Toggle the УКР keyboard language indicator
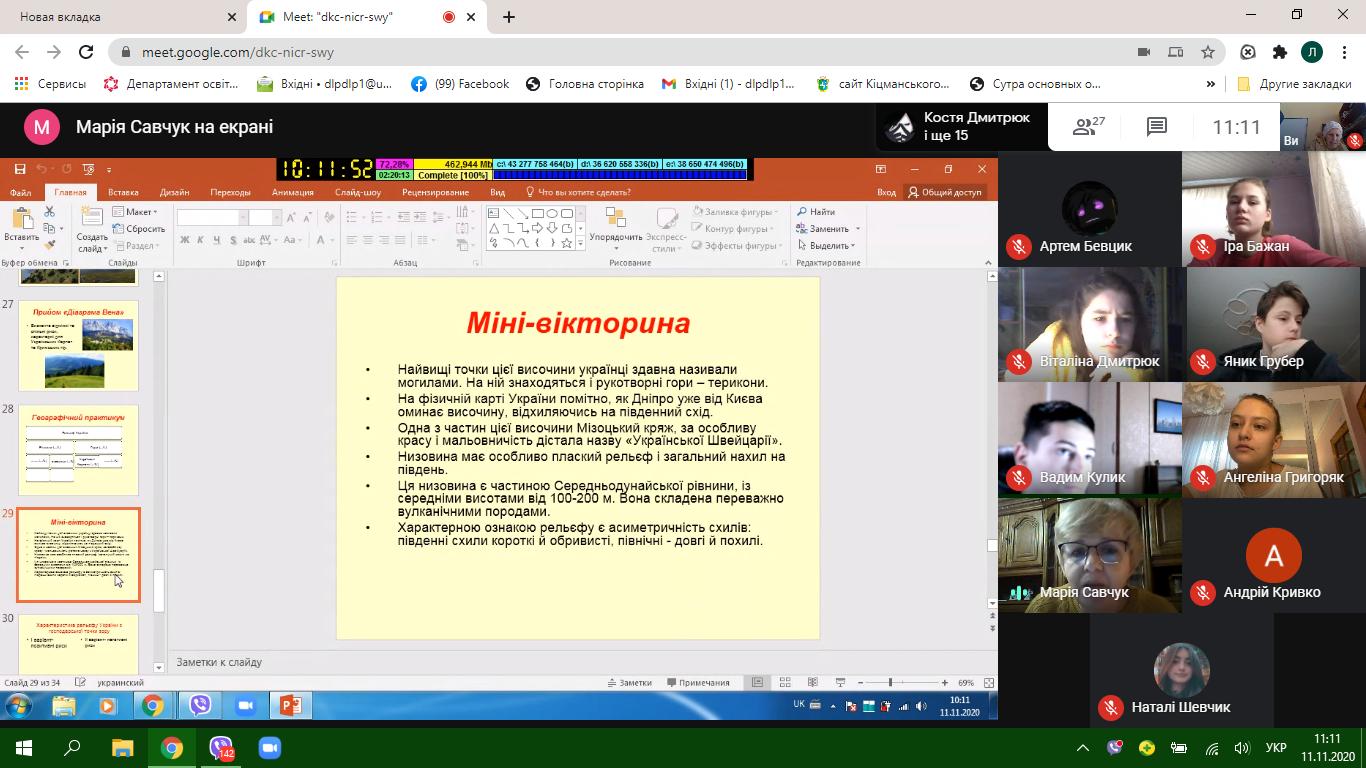The width and height of the screenshot is (1366, 768). [1275, 748]
